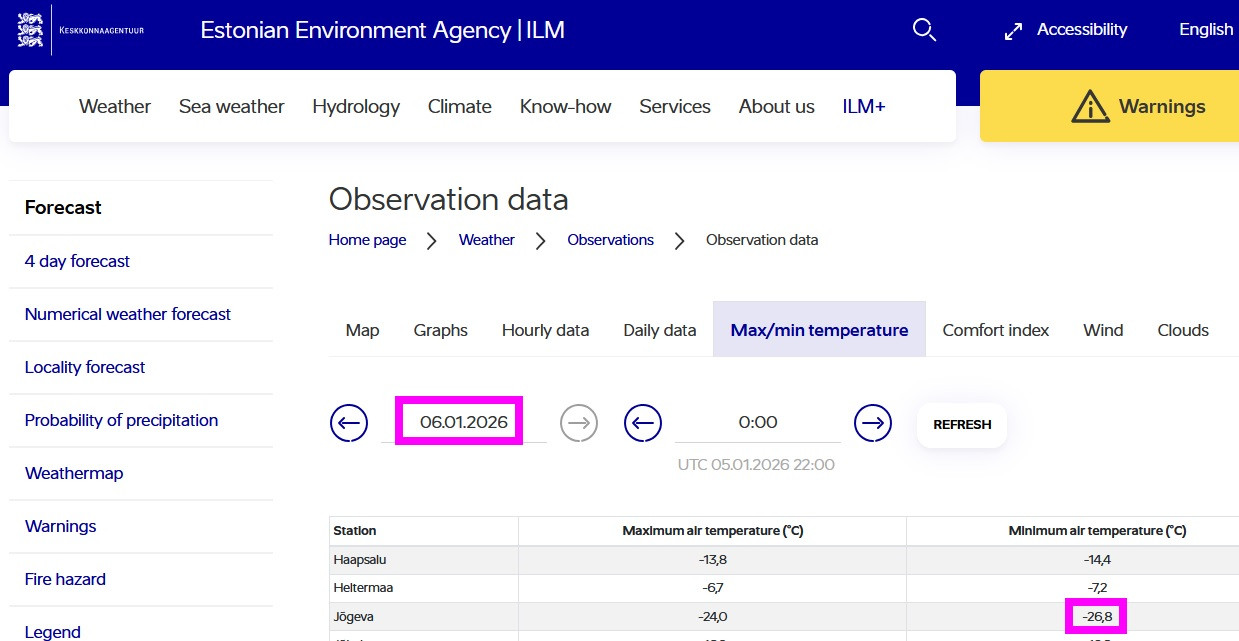Screen dimensions: 1239x641
Task: Click the Accessibility arrows icon
Action: pyautogui.click(x=1013, y=31)
